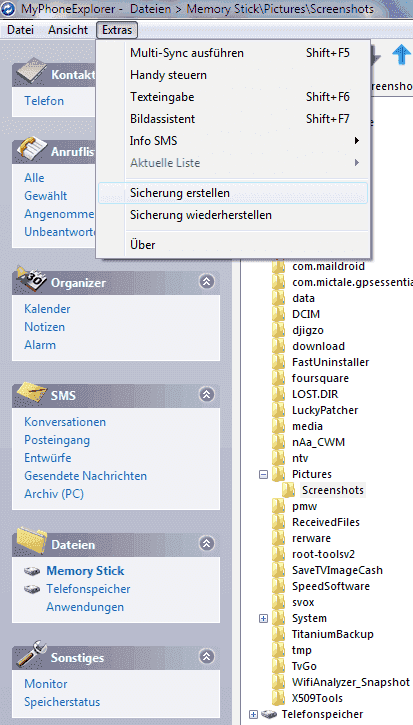
Task: Click the Organizer calendar header icon
Action: pyautogui.click(x=31, y=278)
